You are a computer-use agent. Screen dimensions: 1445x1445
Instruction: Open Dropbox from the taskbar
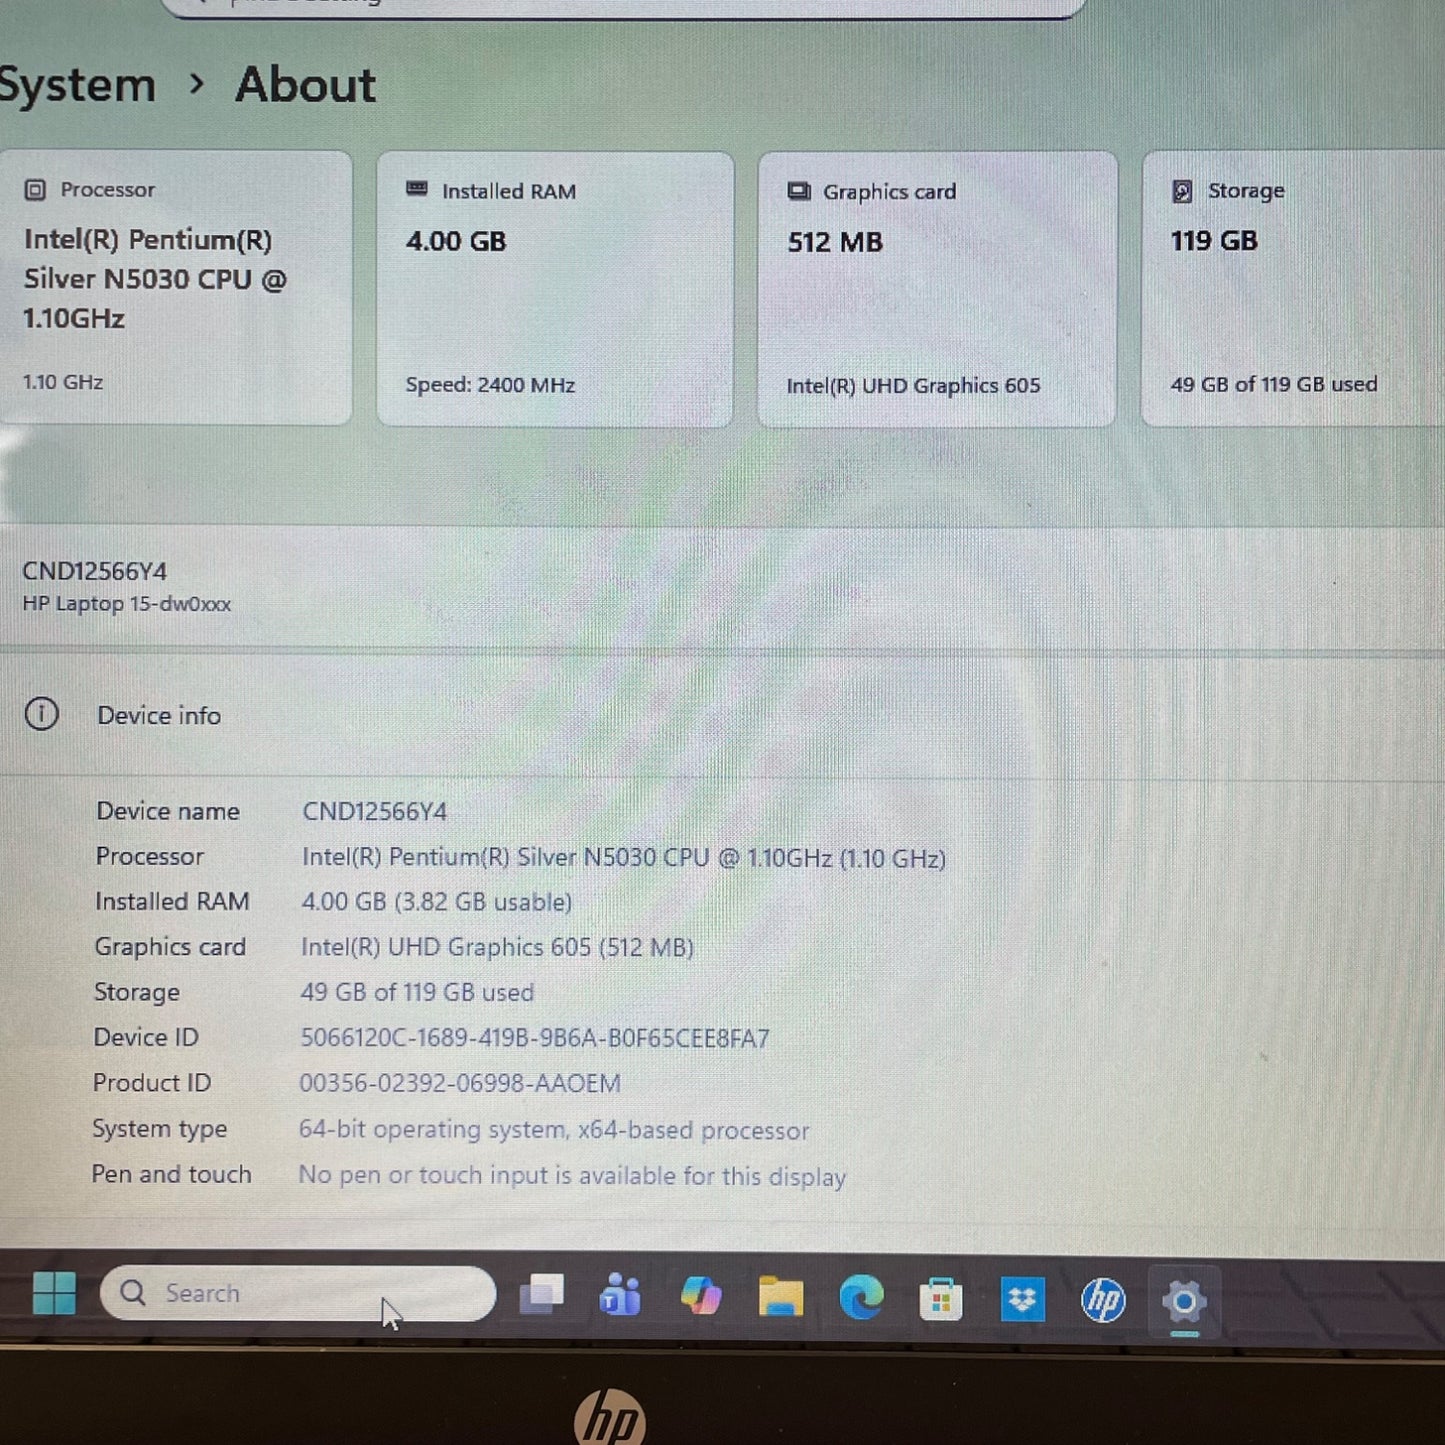pos(1022,1300)
